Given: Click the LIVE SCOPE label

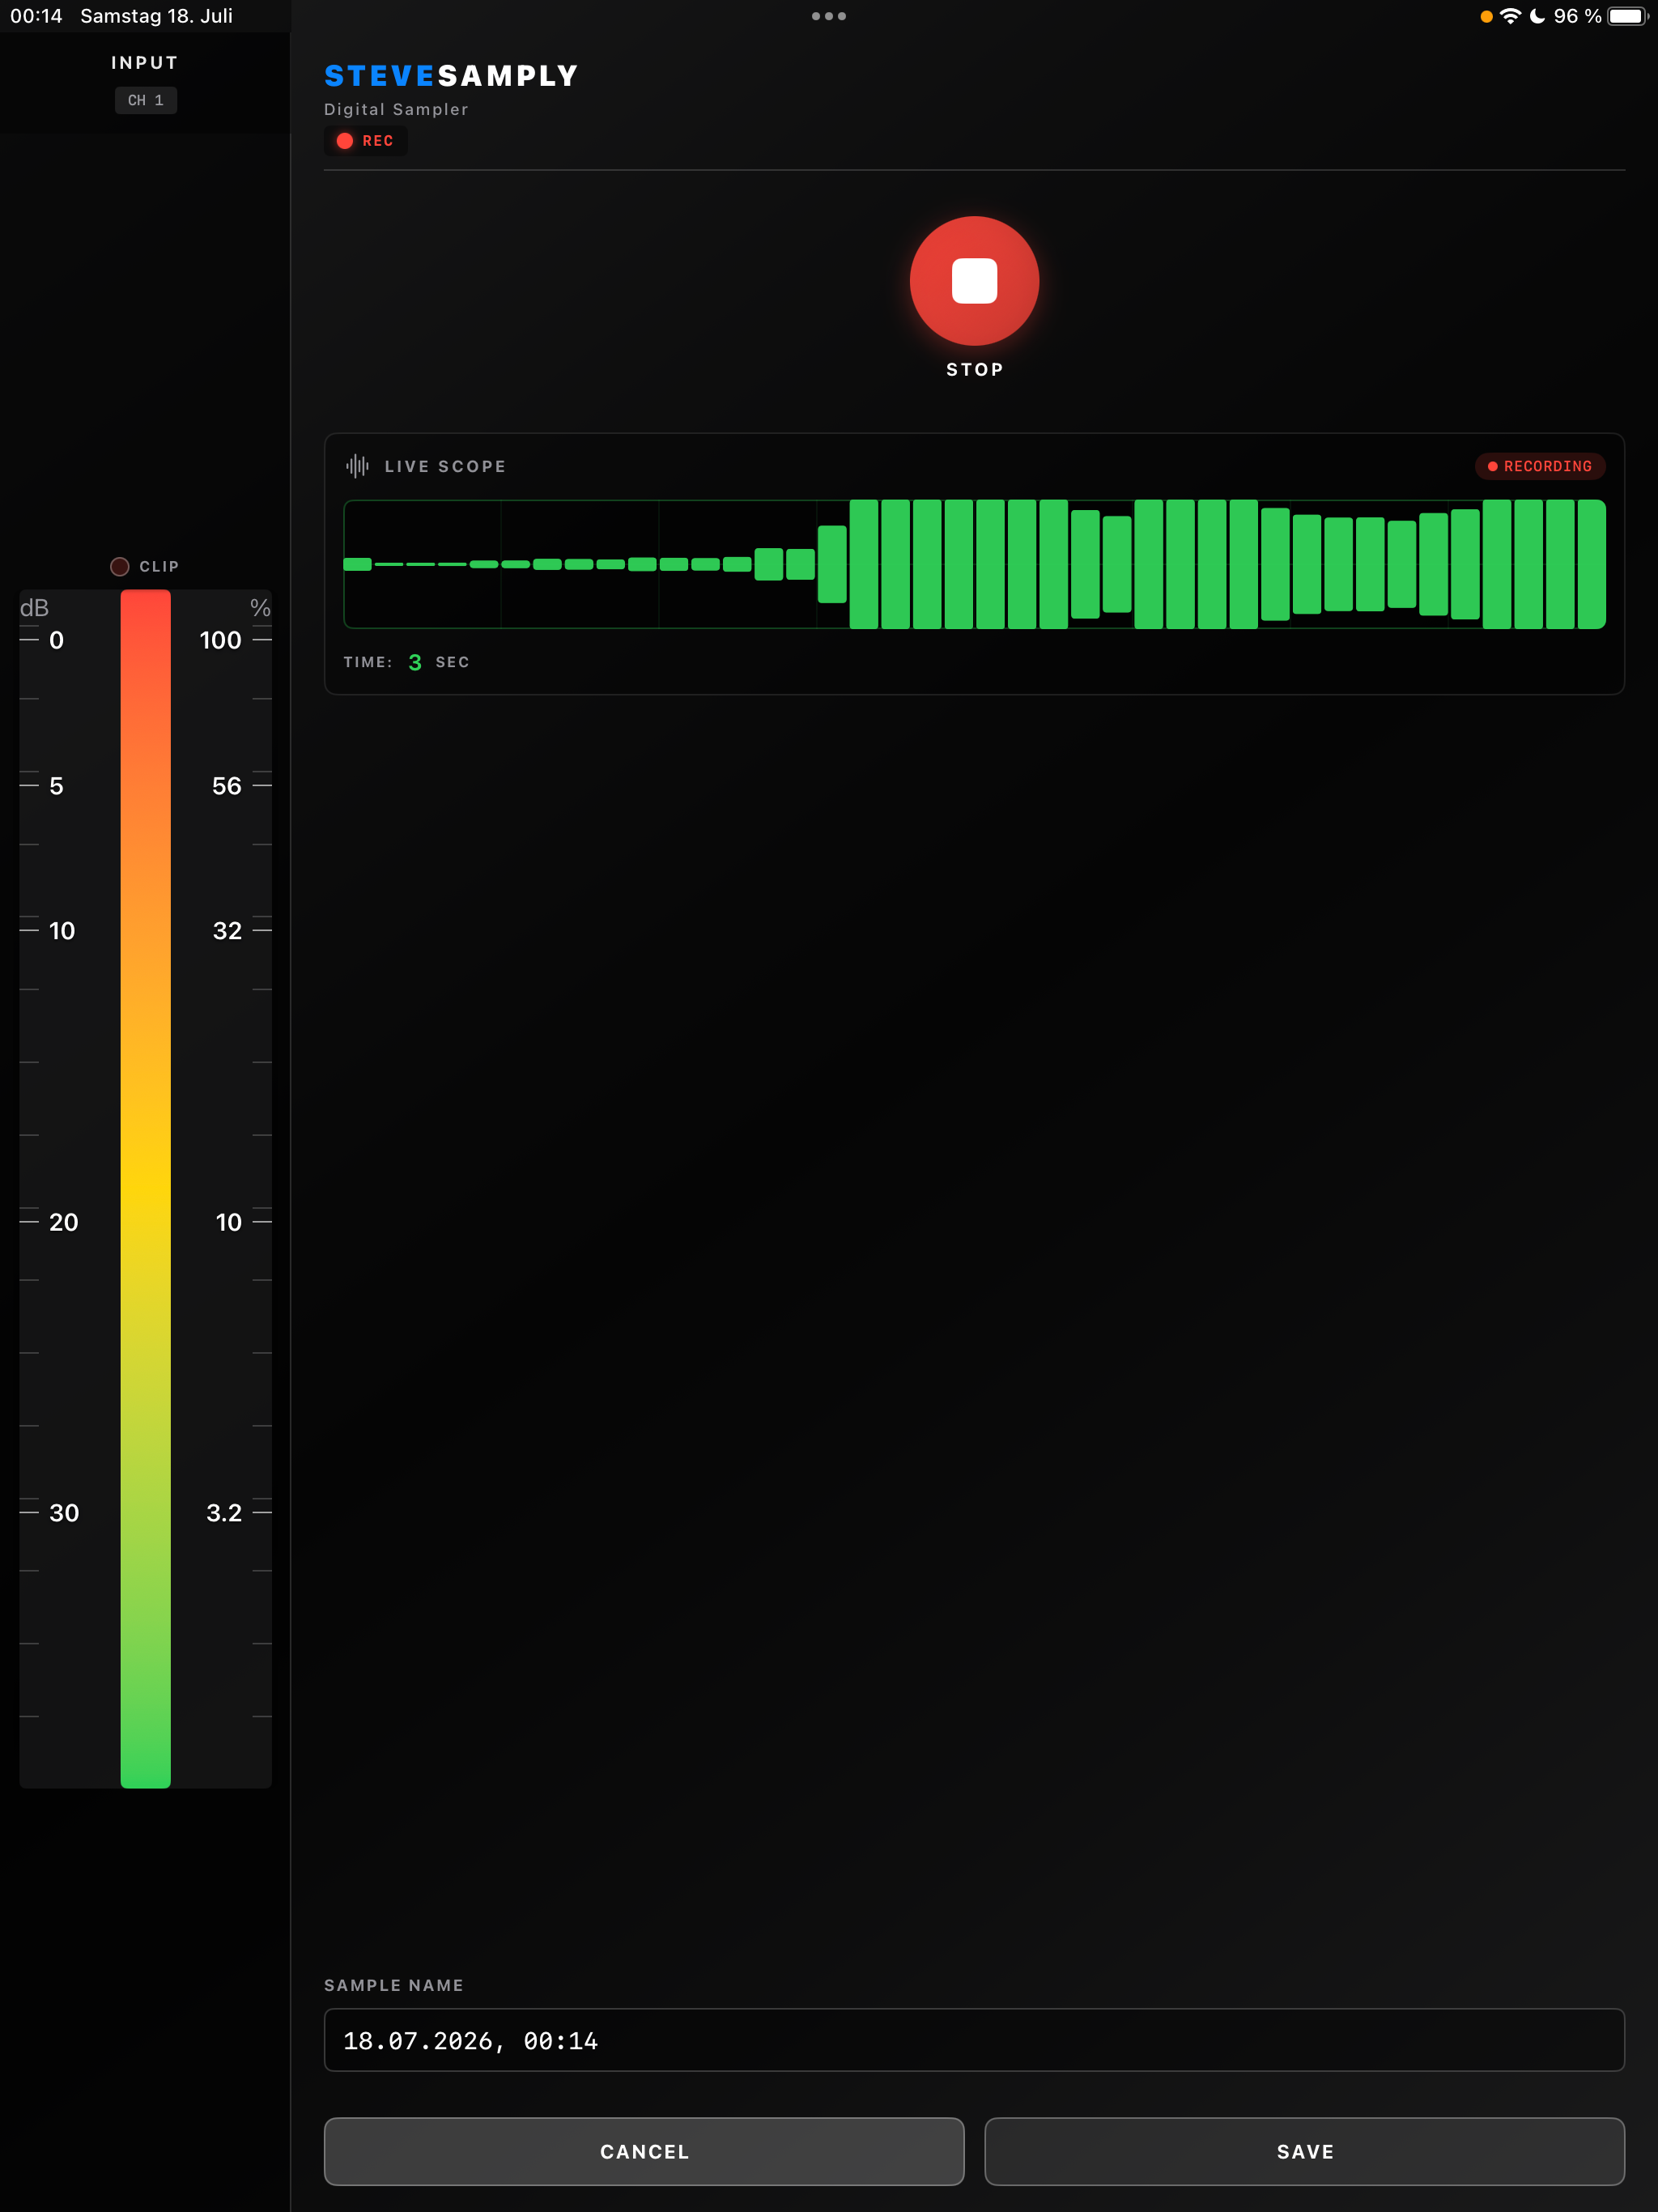Looking at the screenshot, I should [445, 466].
